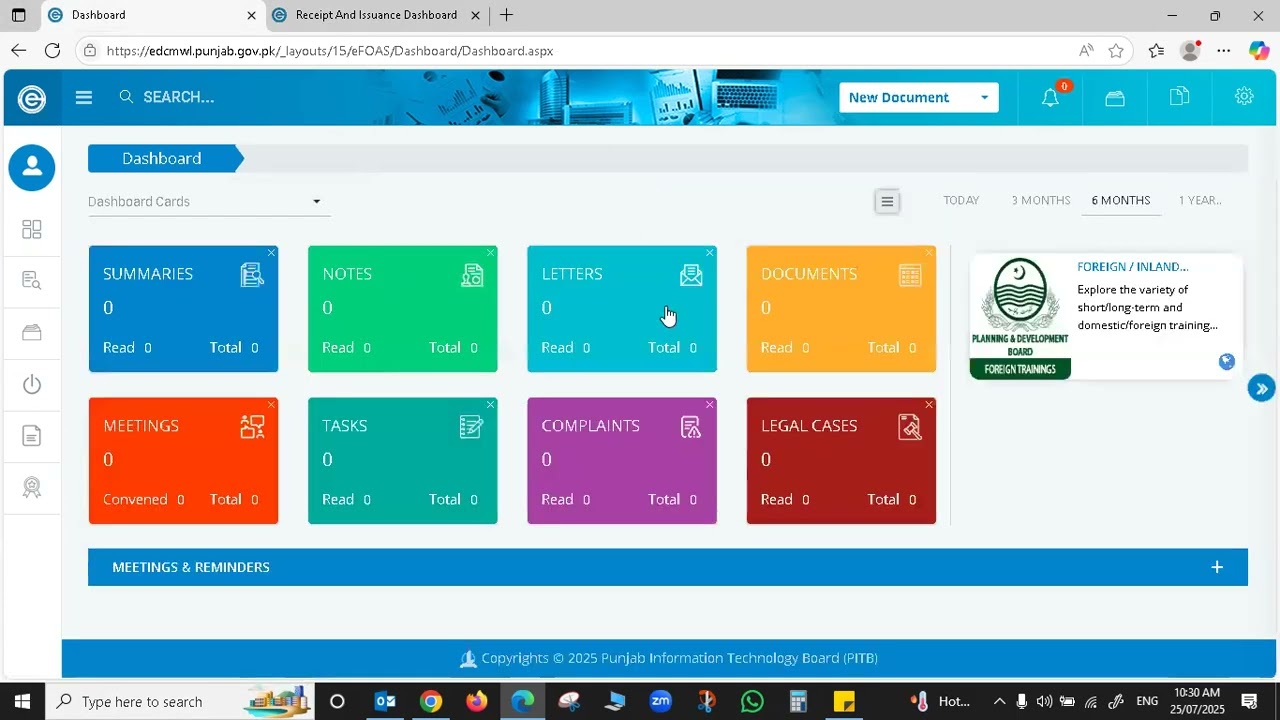Click the globe icon on training card
This screenshot has height=720, width=1280.
coord(1227,362)
